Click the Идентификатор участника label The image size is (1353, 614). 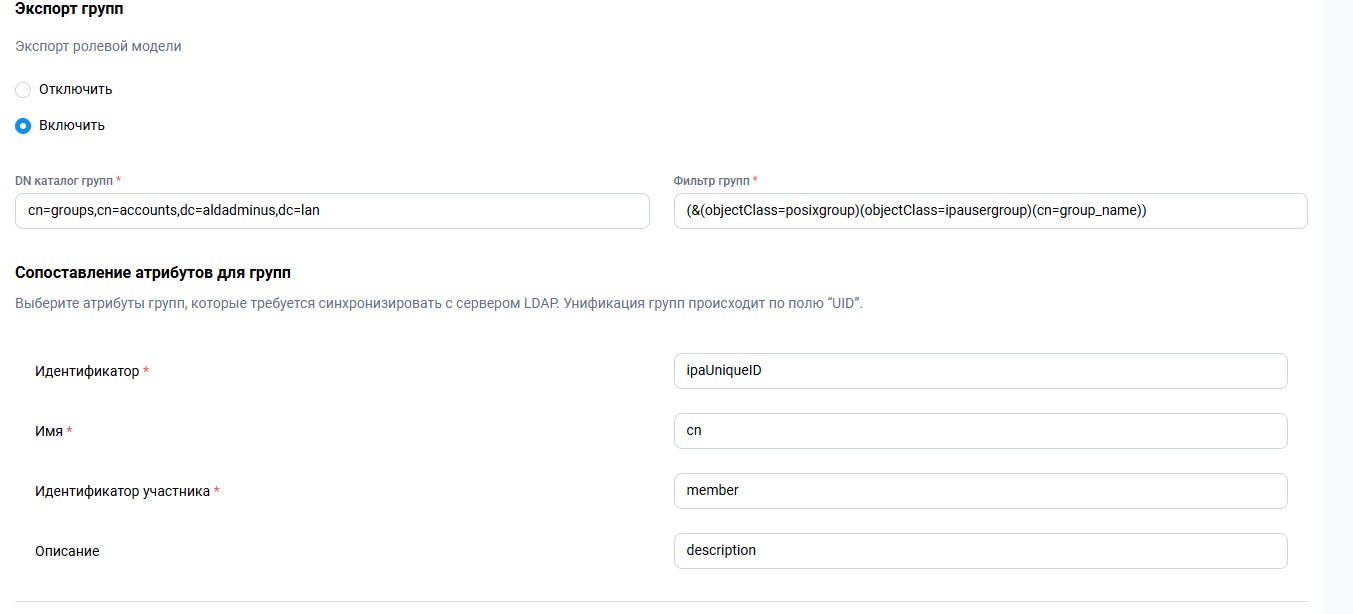127,492
